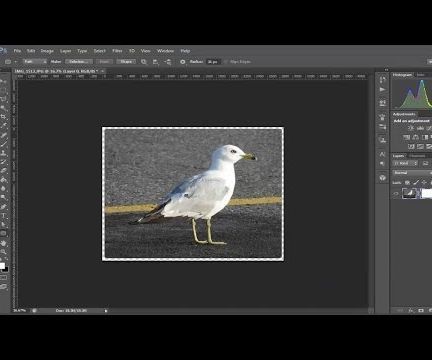Image resolution: width=432 pixels, height=360 pixels.
Task: Open the collapsed History panel icon
Action: (382, 80)
